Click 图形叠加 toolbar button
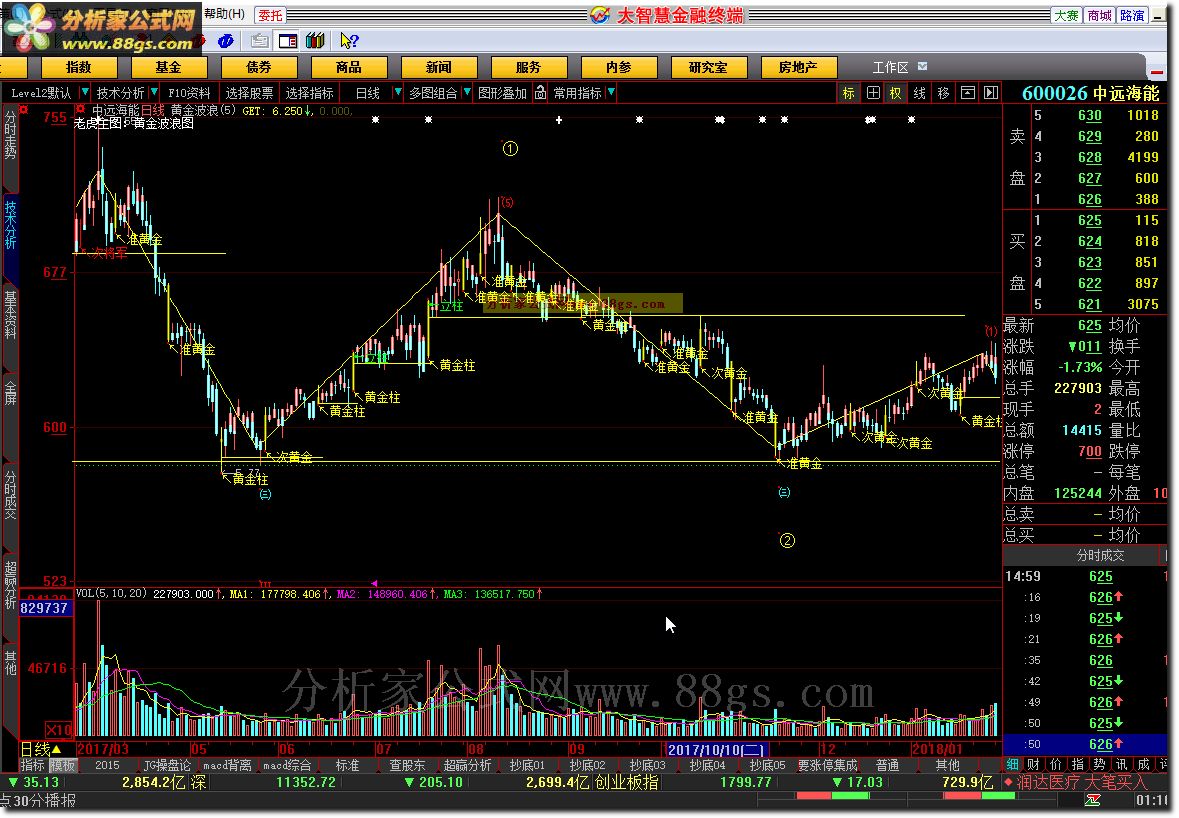This screenshot has width=1179, height=818. tap(502, 92)
